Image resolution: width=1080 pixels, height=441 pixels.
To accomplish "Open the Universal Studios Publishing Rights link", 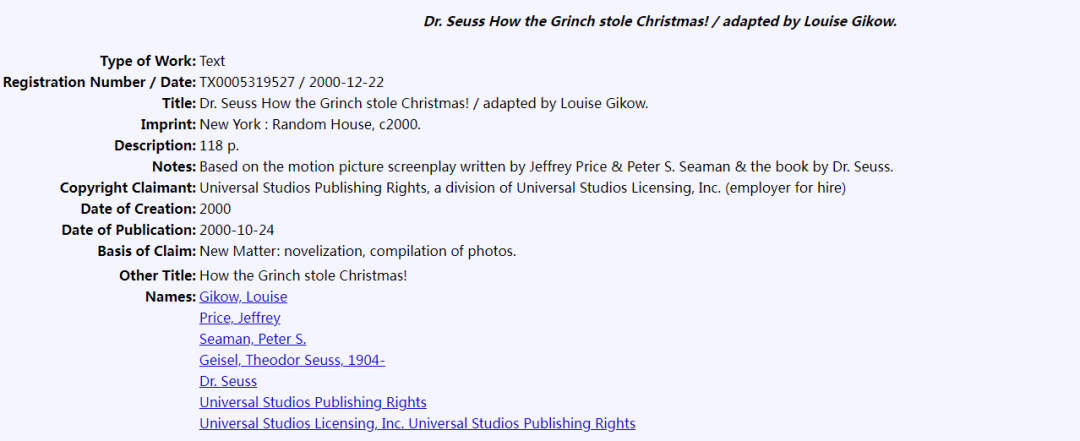I will (x=313, y=402).
